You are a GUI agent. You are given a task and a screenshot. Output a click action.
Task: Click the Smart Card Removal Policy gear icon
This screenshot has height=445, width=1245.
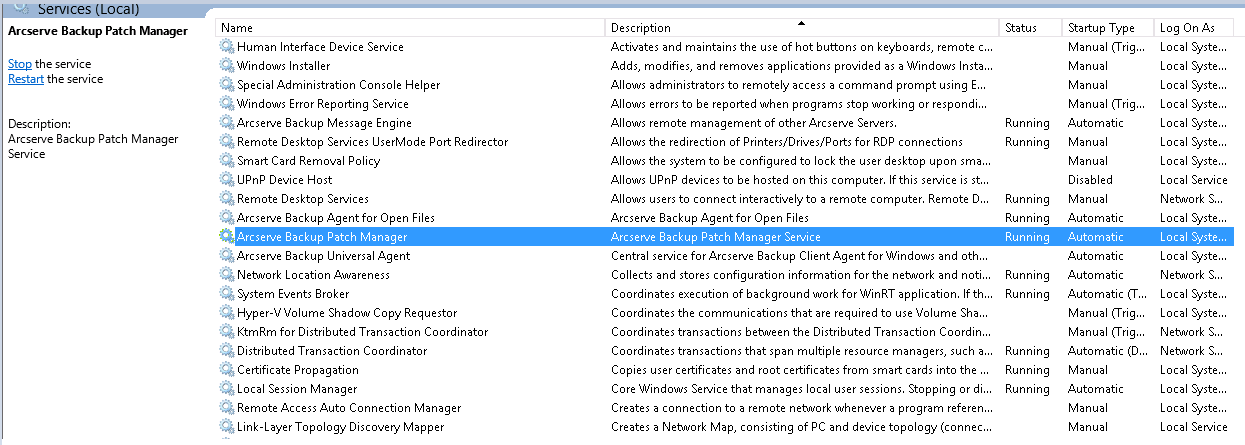pyautogui.click(x=227, y=161)
